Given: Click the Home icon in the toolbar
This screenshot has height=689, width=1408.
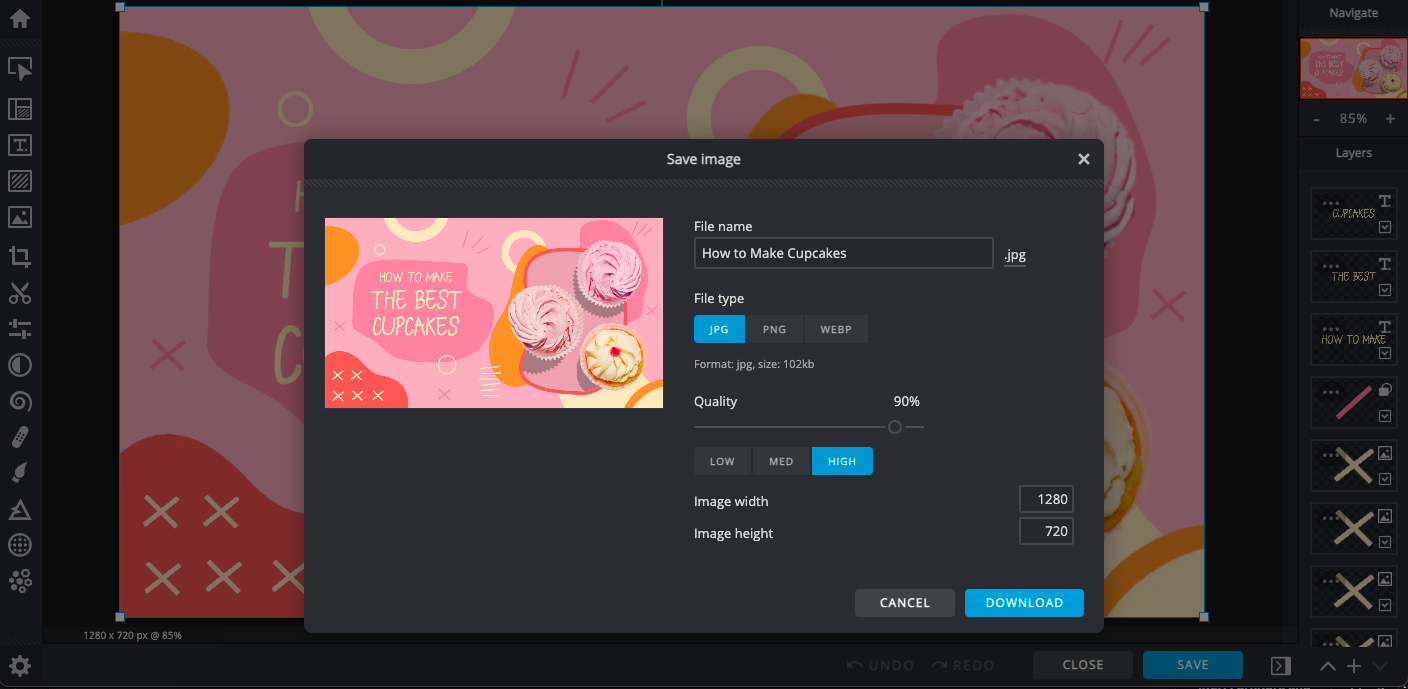Looking at the screenshot, I should click(20, 19).
